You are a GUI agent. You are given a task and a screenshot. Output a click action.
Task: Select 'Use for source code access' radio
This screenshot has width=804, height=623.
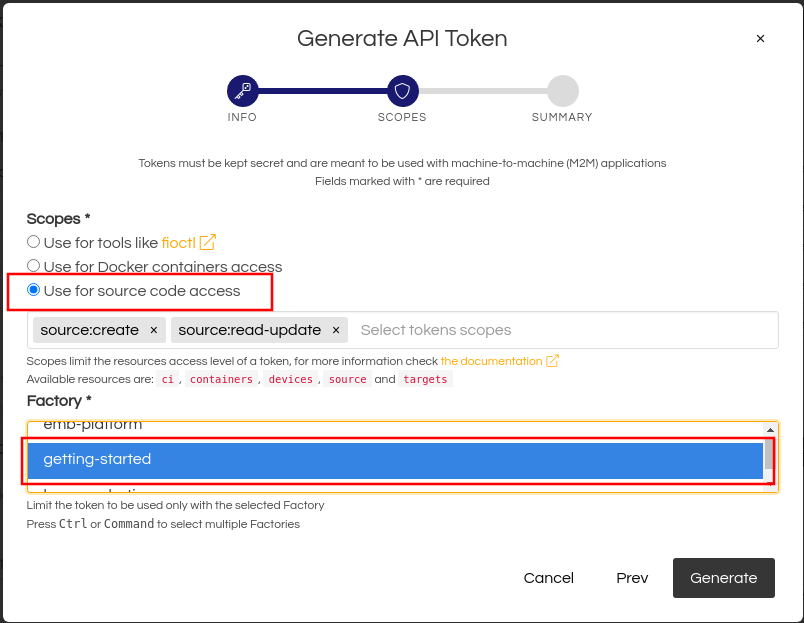coord(33,290)
